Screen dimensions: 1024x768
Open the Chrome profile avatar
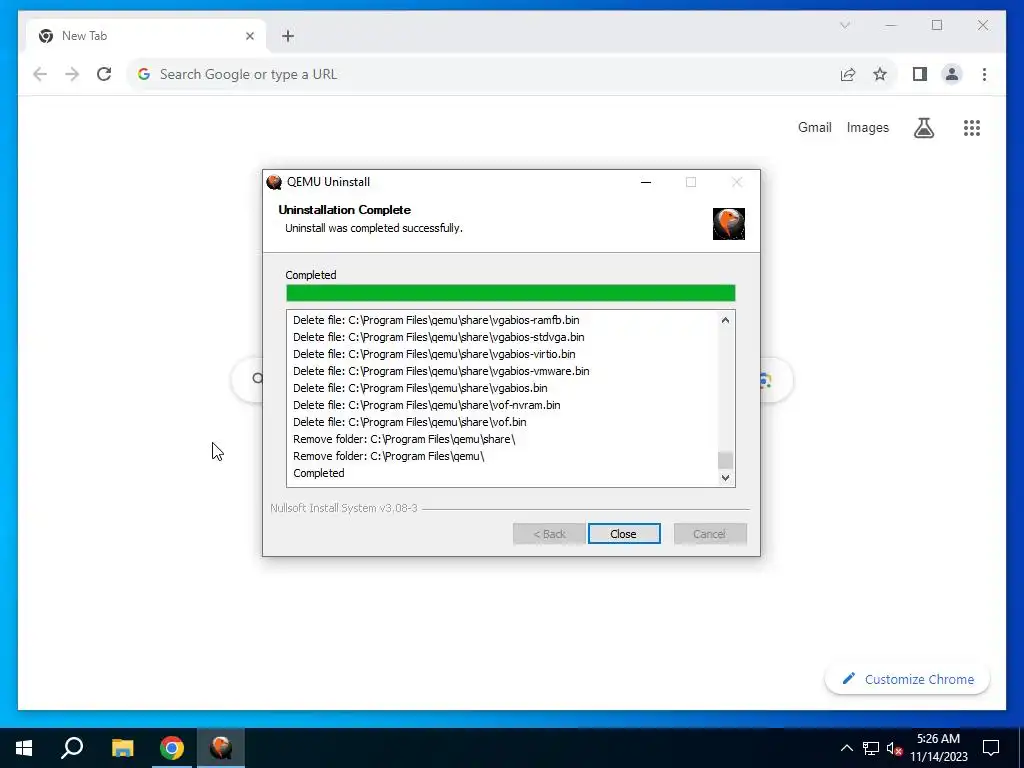[952, 74]
